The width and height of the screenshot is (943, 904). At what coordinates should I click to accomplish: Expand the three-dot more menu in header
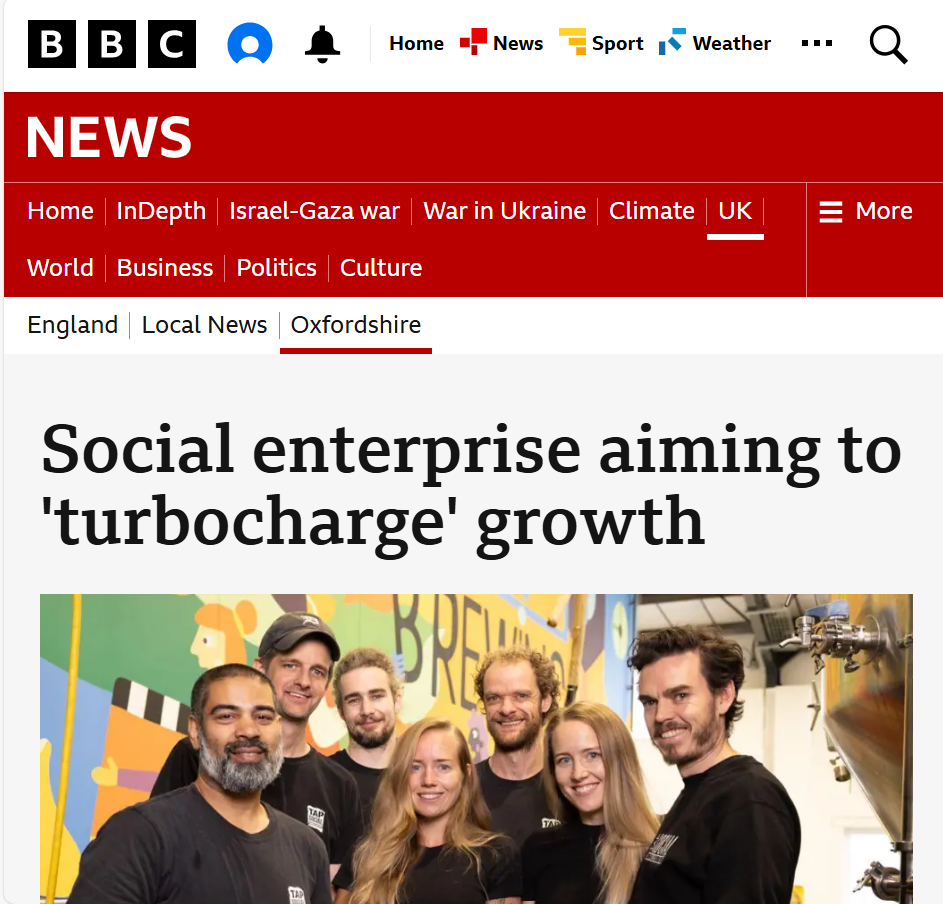pos(817,43)
